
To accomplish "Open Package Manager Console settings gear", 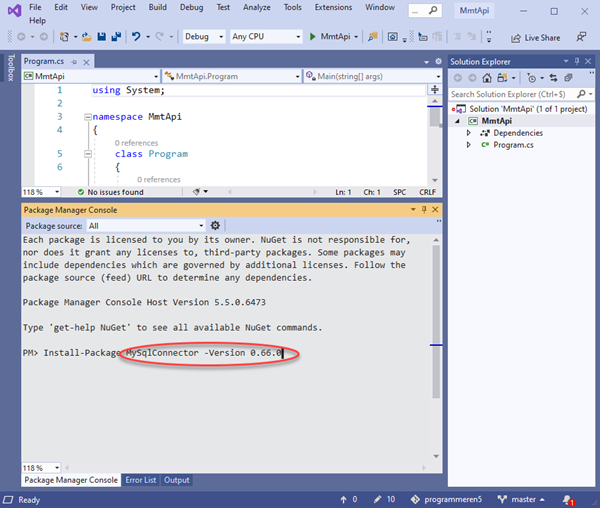I will click(215, 226).
